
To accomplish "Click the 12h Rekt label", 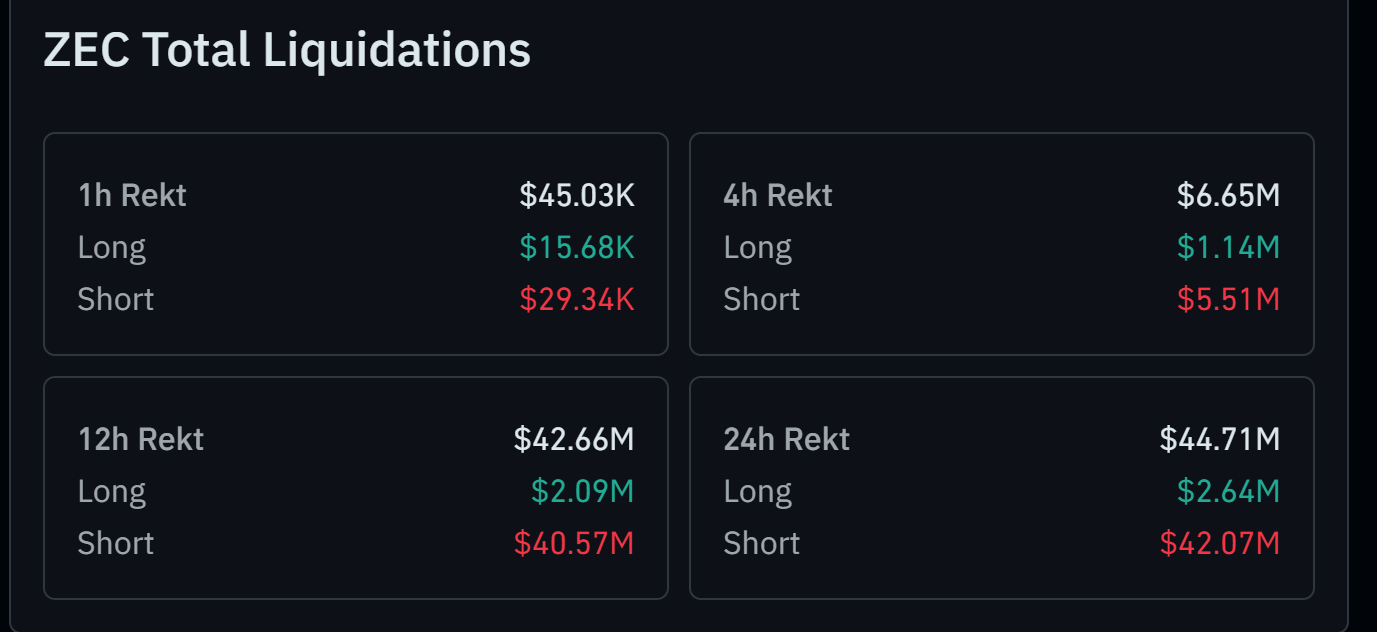I will coord(141,439).
